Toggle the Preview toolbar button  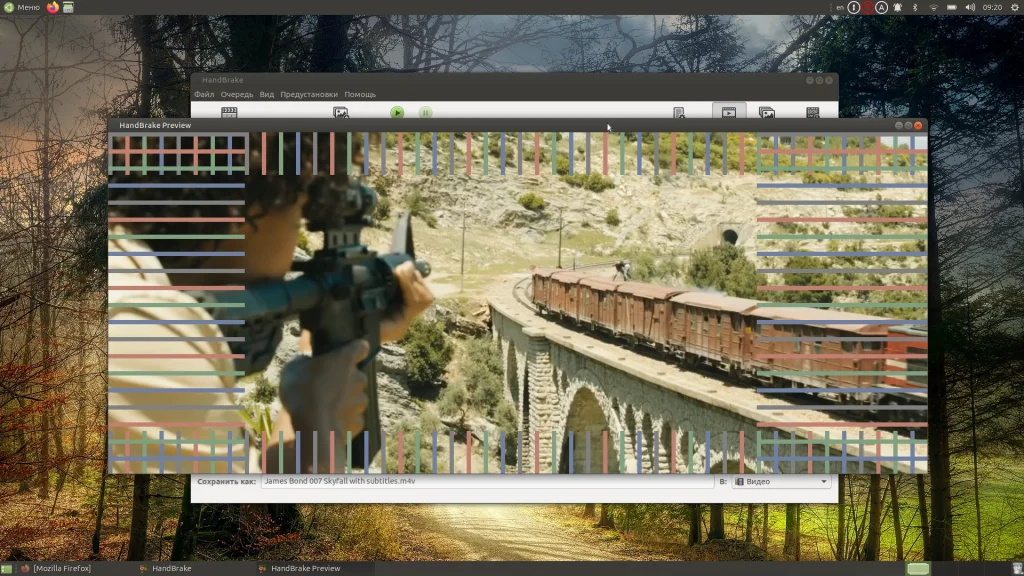[x=729, y=112]
